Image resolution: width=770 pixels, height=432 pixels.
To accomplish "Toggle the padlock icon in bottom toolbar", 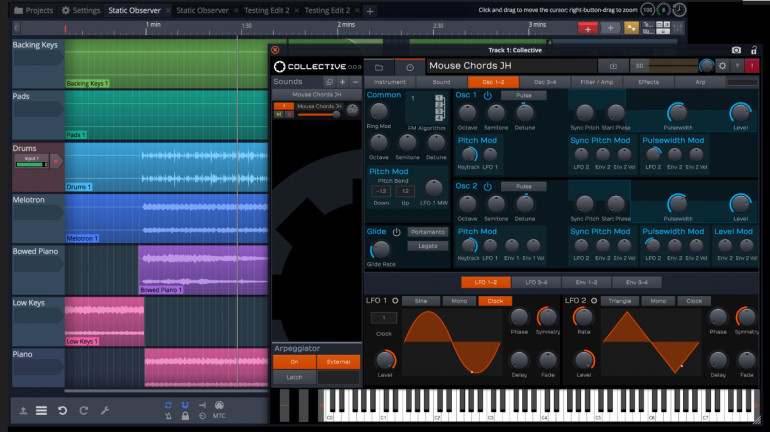I will coord(185,416).
